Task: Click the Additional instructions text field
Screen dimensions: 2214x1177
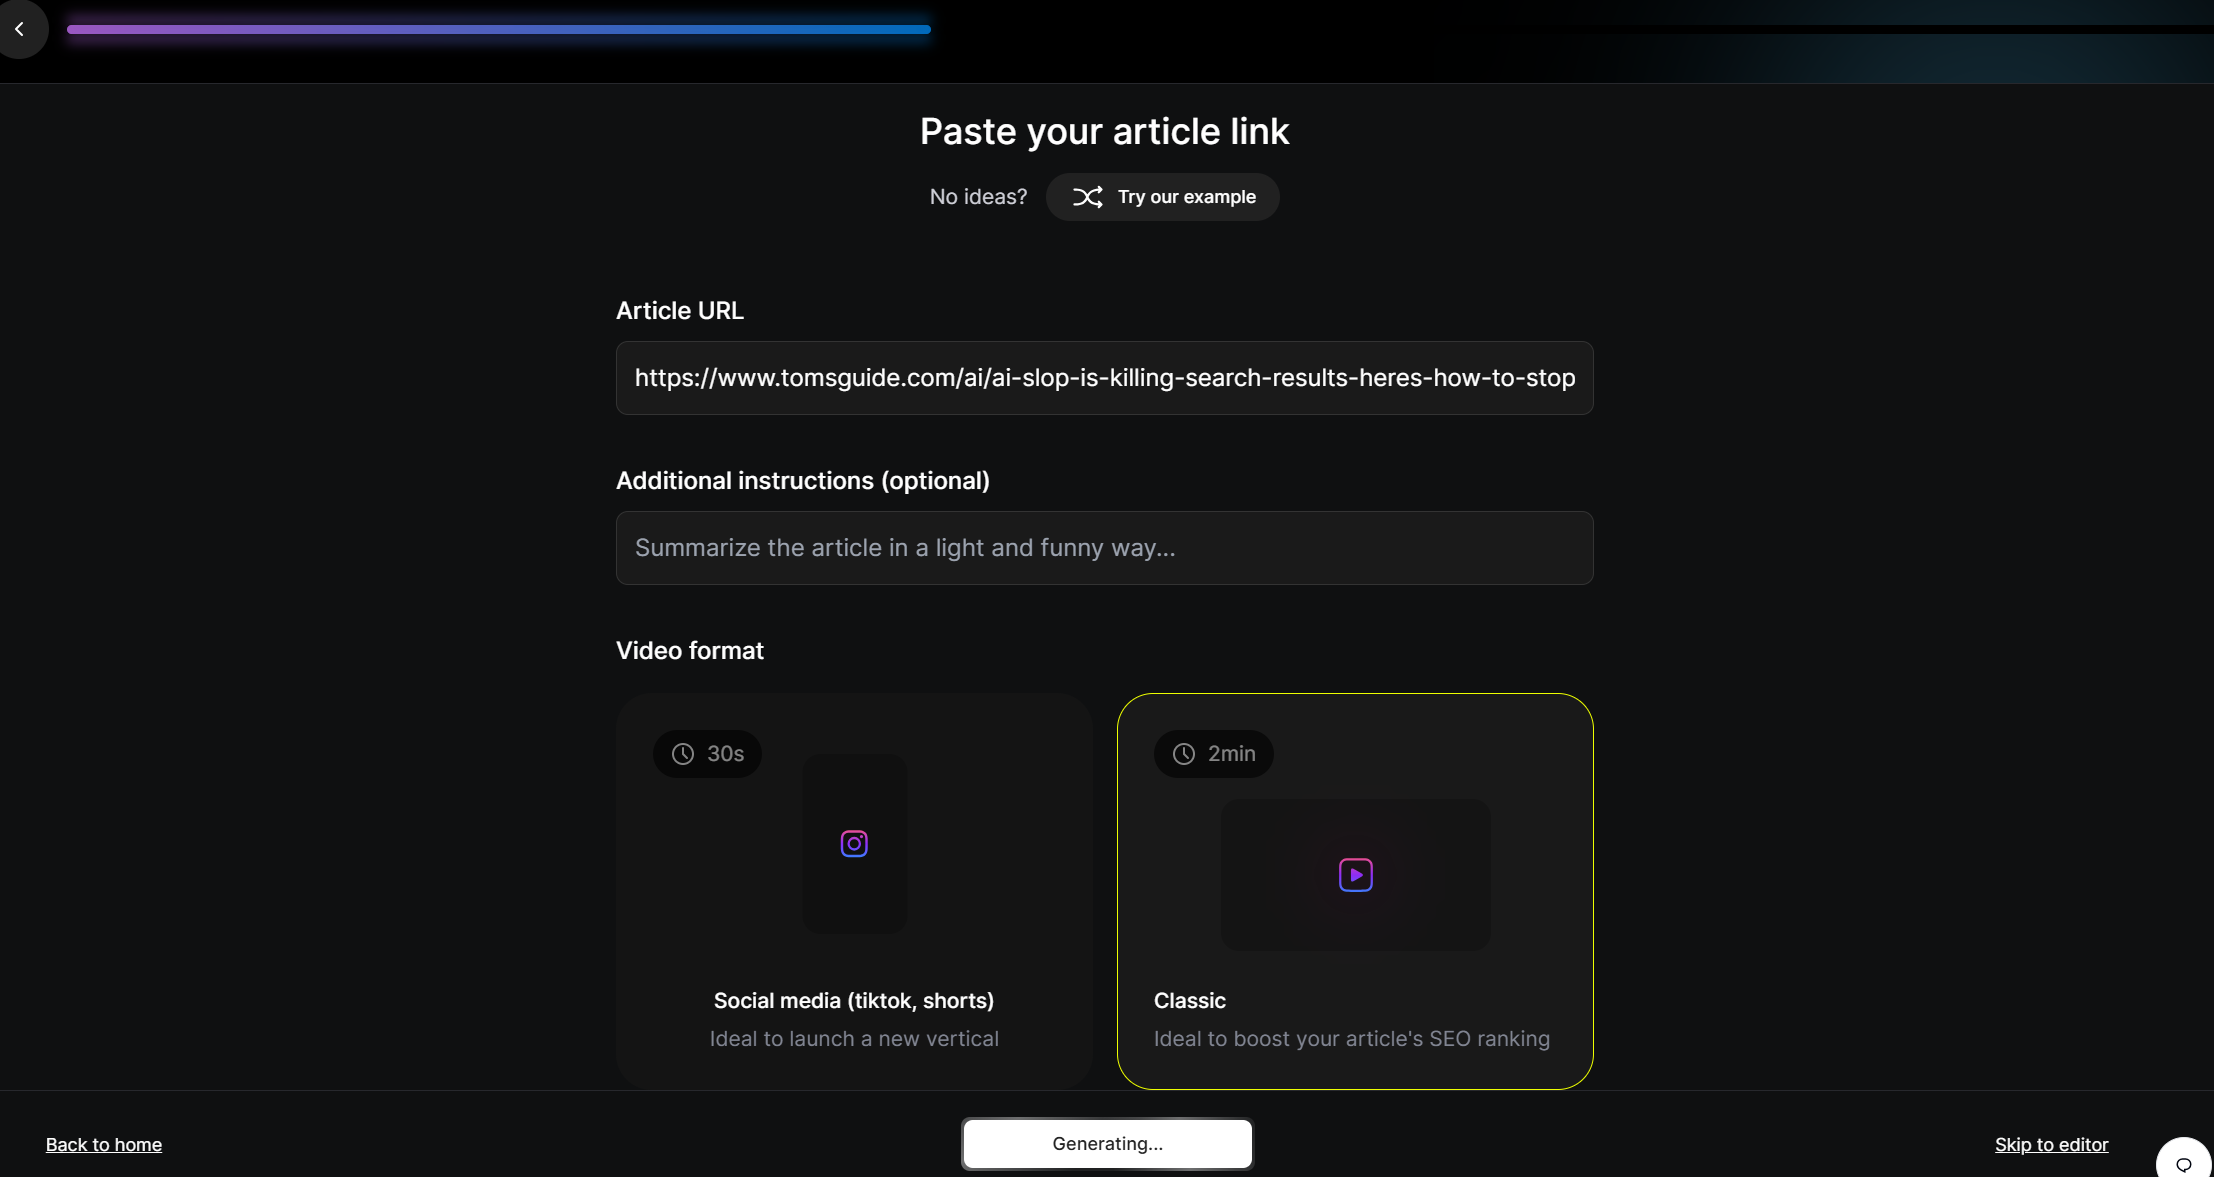Action: 1103,548
